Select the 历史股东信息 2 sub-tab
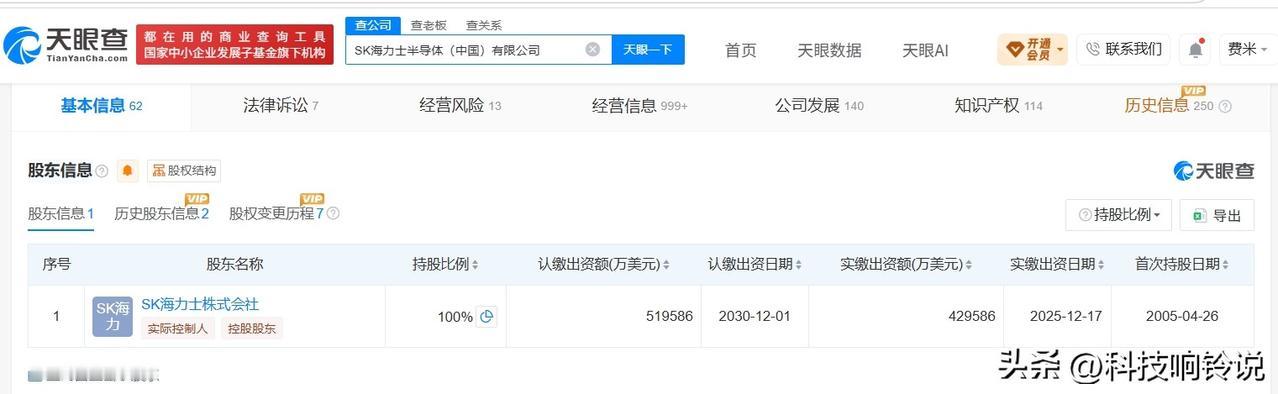Screen dimensions: 1278x394 point(162,213)
